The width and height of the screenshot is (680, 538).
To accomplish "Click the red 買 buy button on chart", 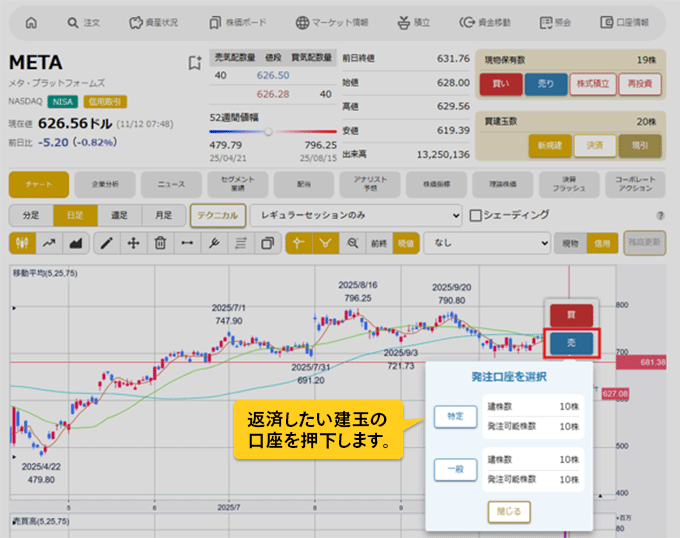I will (571, 314).
